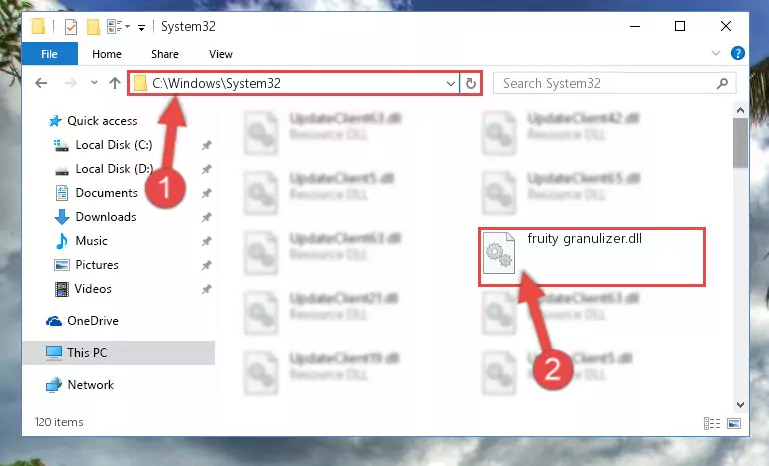Click the Up one level arrow
The width and height of the screenshot is (769, 466).
[115, 83]
